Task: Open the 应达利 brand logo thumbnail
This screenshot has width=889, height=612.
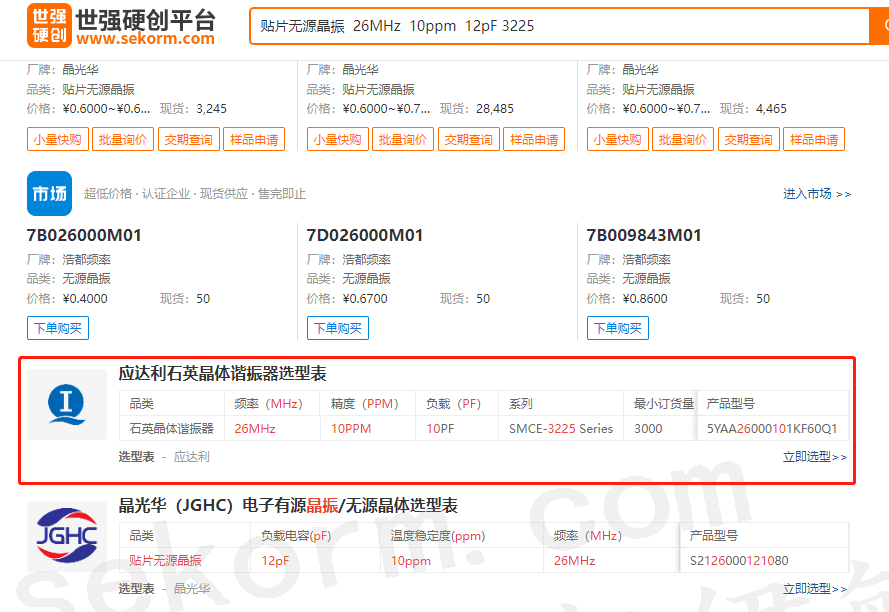Action: [x=67, y=404]
